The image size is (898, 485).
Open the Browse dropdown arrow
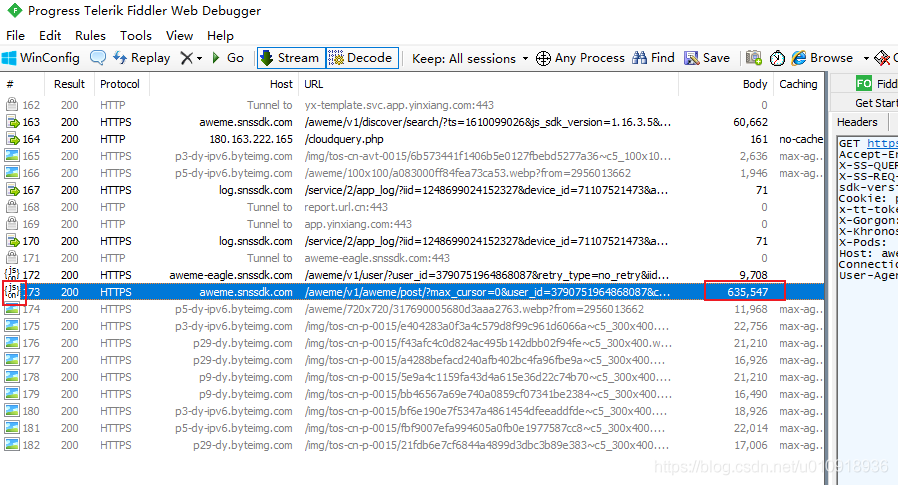click(x=866, y=58)
